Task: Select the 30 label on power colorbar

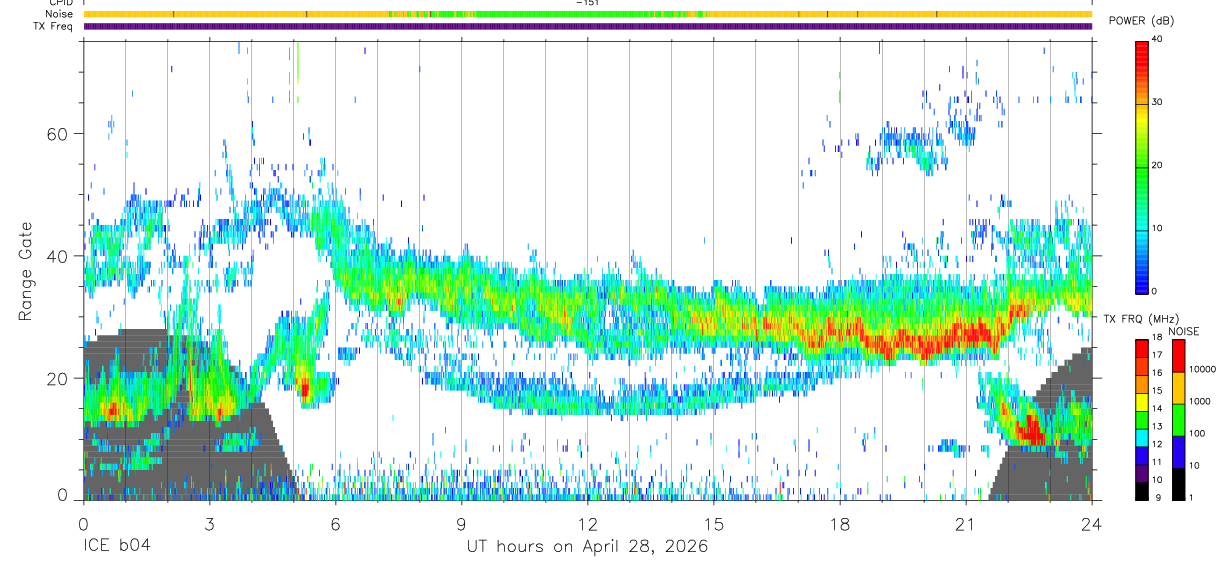Action: tap(1157, 102)
